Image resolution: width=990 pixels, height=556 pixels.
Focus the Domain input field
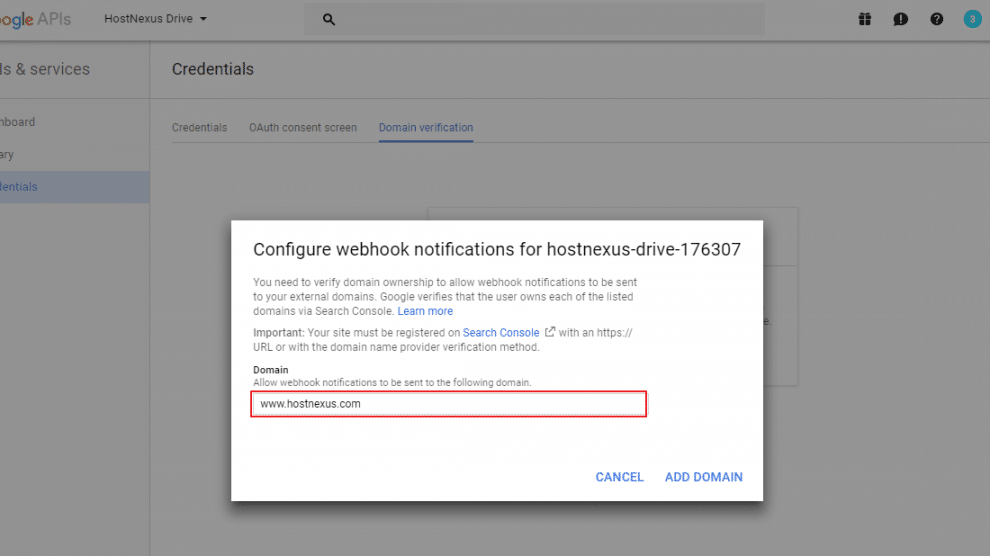[448, 404]
